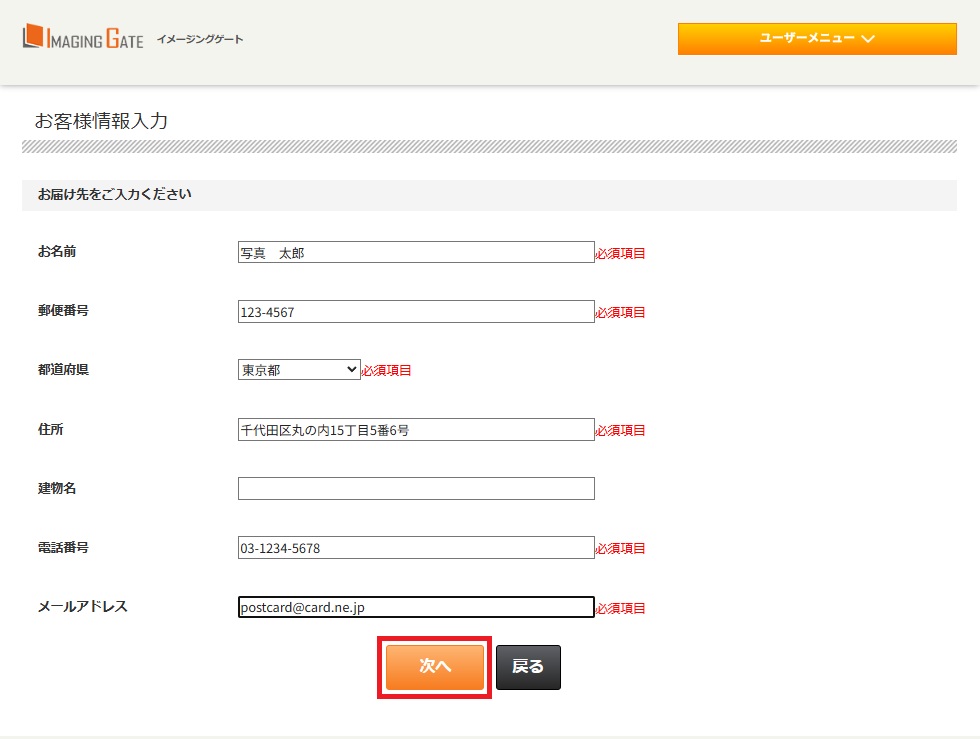Click the イメージングゲート katakana text in header
This screenshot has width=980, height=739.
click(x=200, y=40)
